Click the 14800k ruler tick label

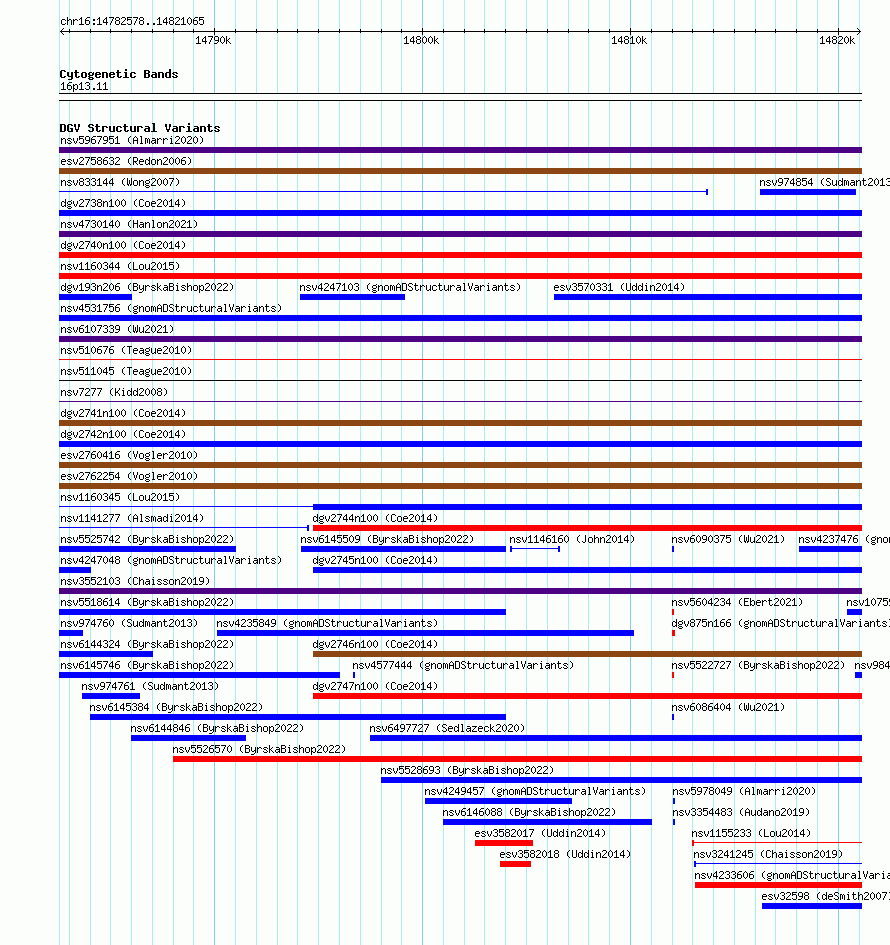421,40
